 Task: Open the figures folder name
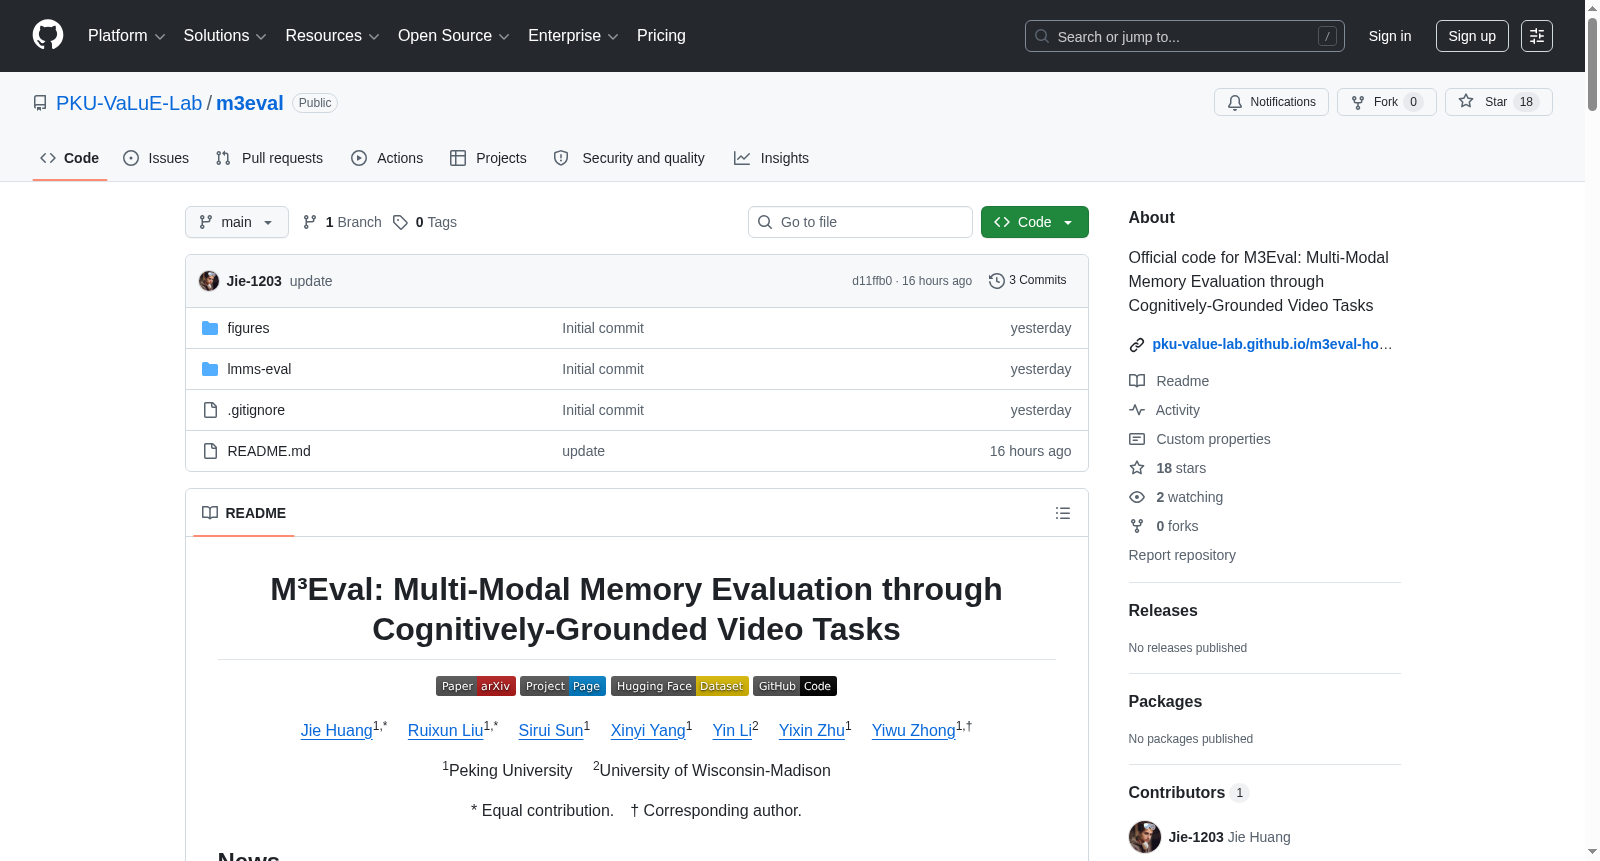(x=248, y=328)
